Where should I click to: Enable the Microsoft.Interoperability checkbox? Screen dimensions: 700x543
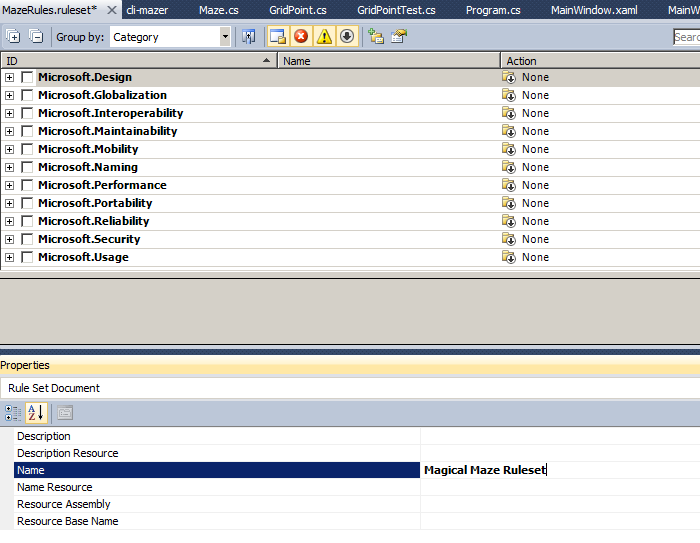(27, 113)
